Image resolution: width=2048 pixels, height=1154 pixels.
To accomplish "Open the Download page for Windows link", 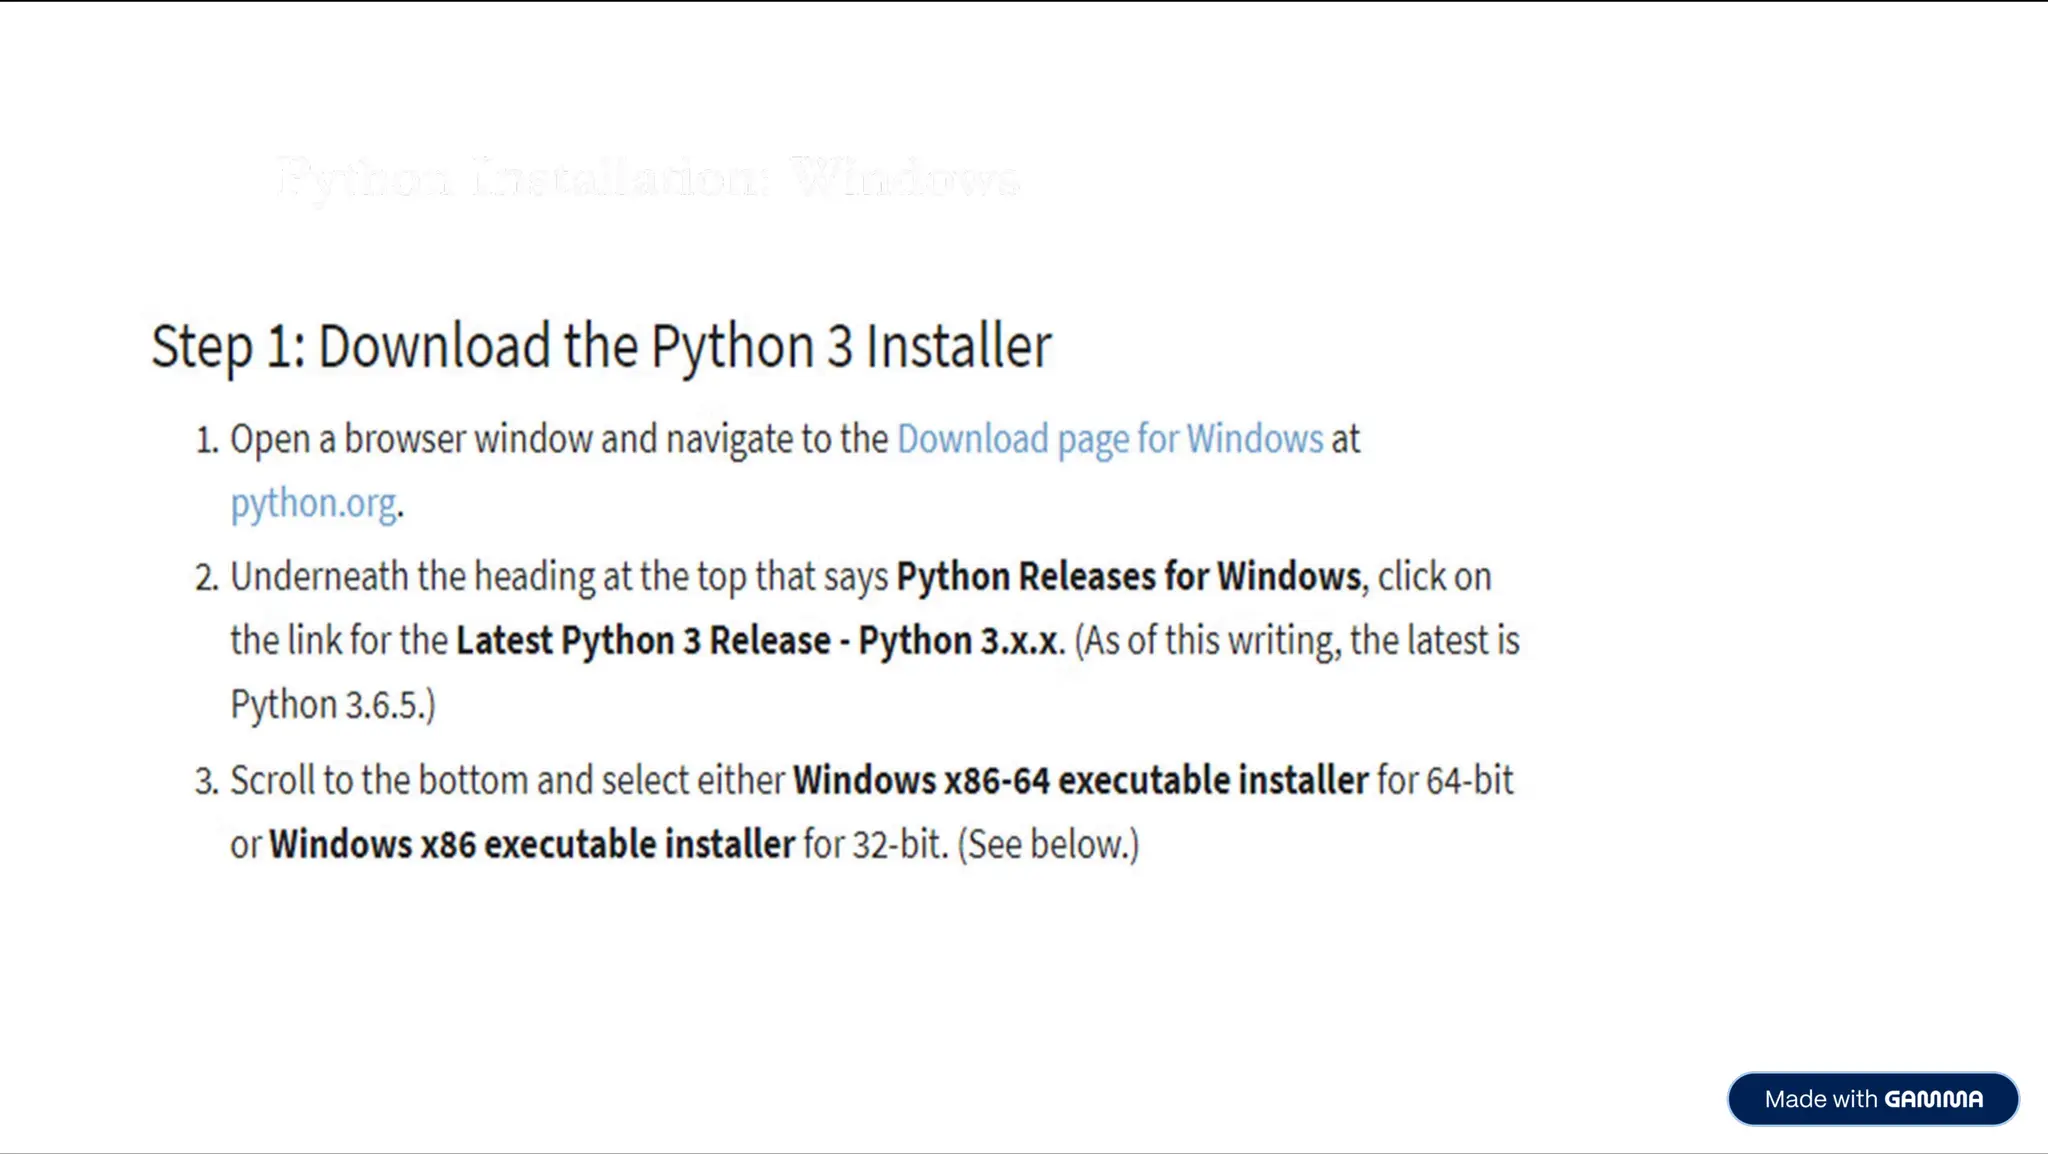I will coord(1109,440).
